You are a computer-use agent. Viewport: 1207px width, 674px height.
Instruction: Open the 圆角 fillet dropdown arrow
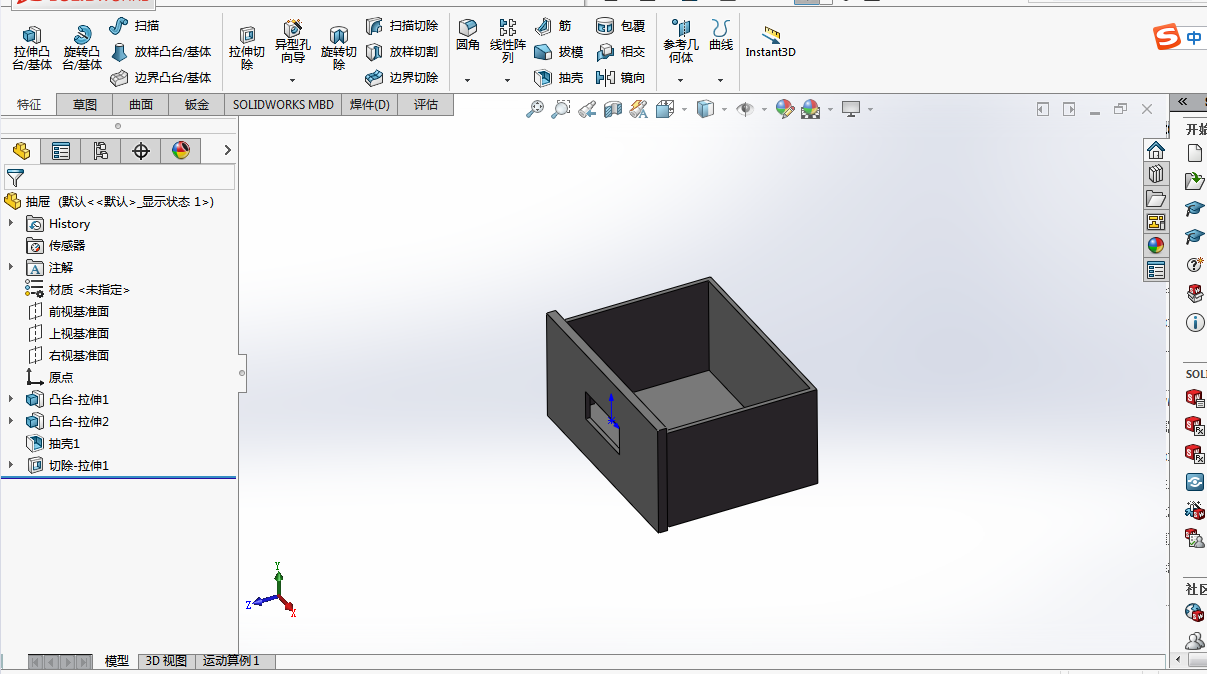468,80
